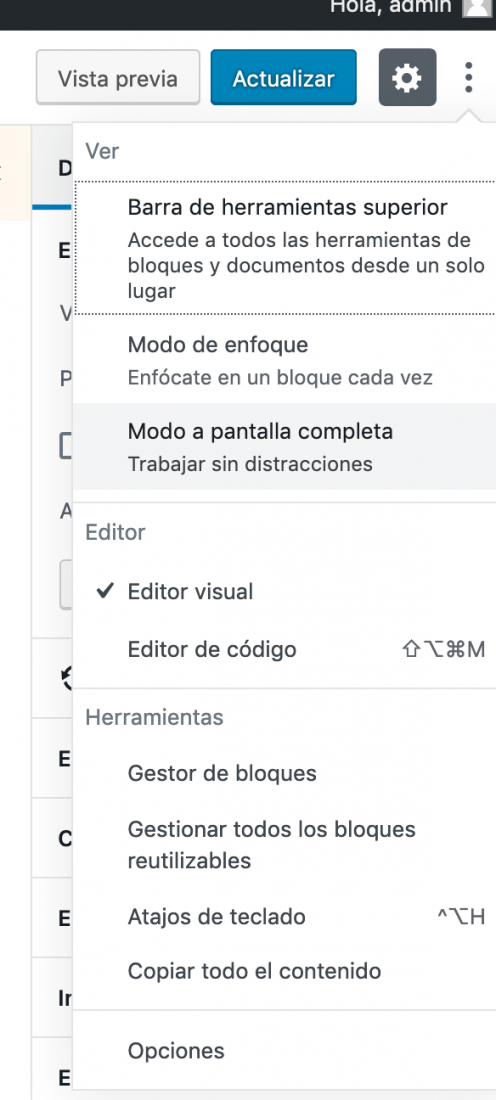
Task: Toggle Modo a pantalla completa
Action: [x=283, y=446]
